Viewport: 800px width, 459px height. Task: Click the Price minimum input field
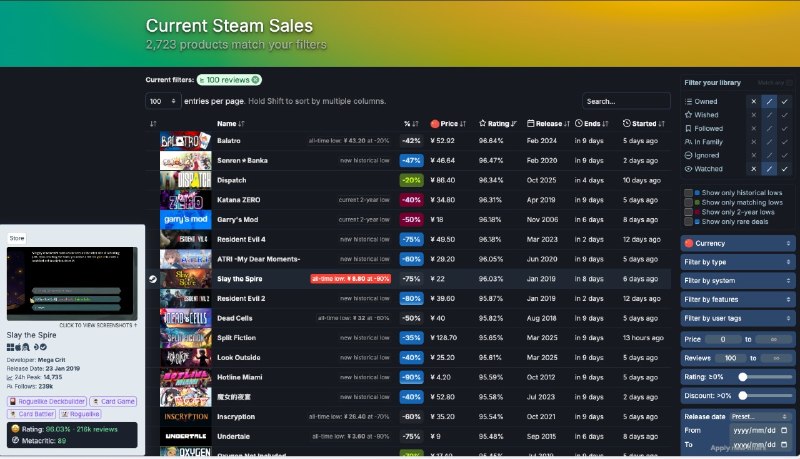[723, 339]
